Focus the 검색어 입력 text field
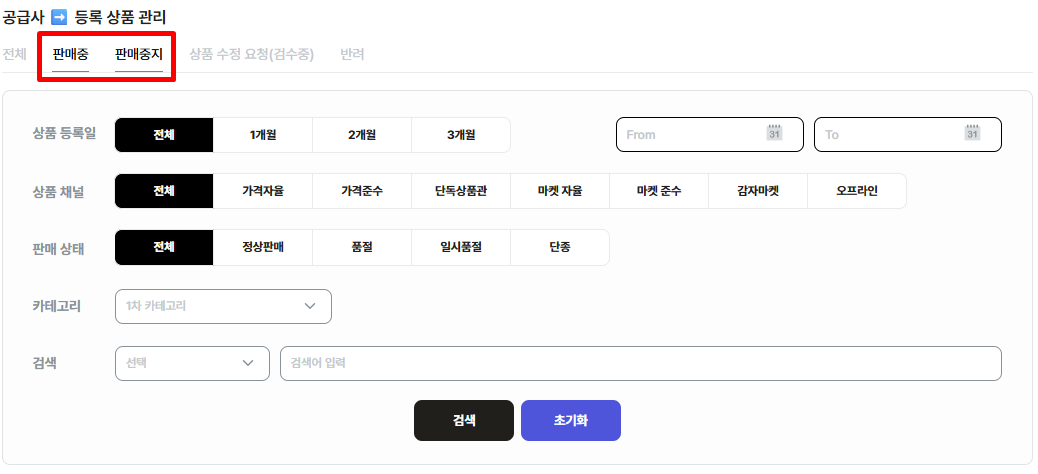 click(640, 363)
